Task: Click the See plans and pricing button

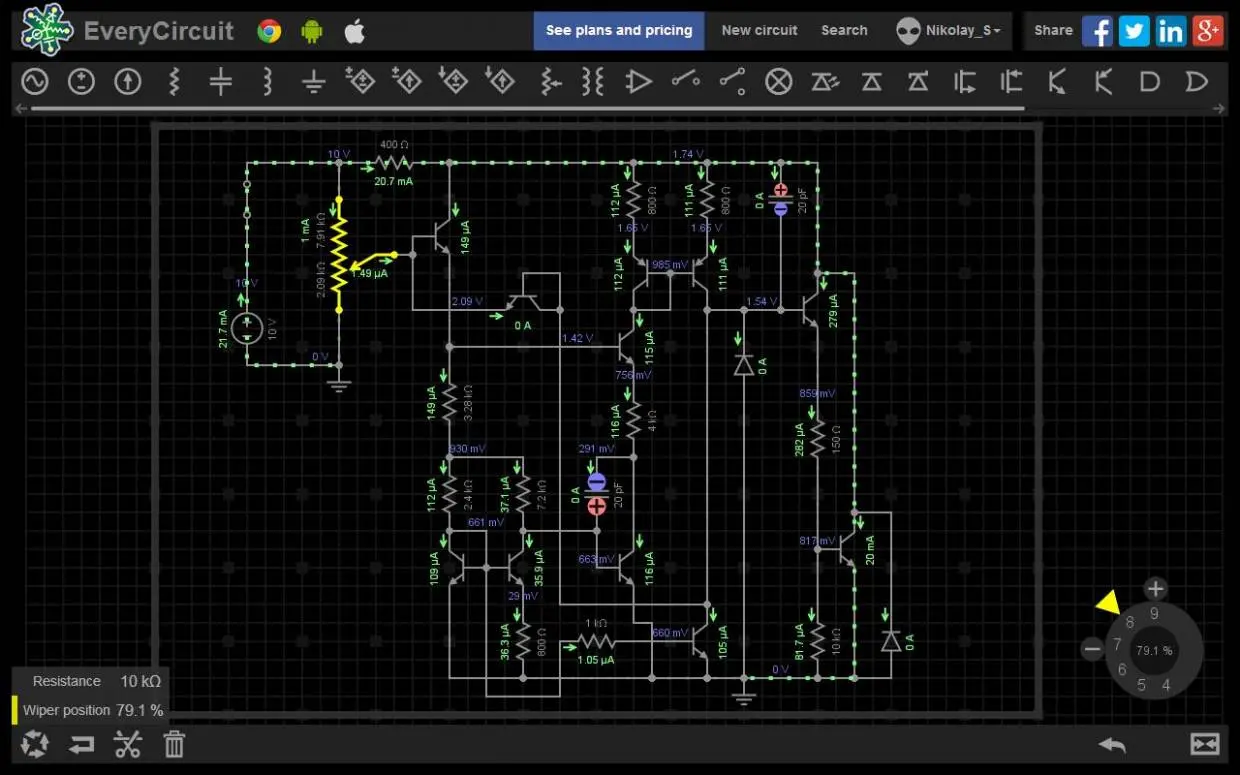Action: click(x=619, y=31)
